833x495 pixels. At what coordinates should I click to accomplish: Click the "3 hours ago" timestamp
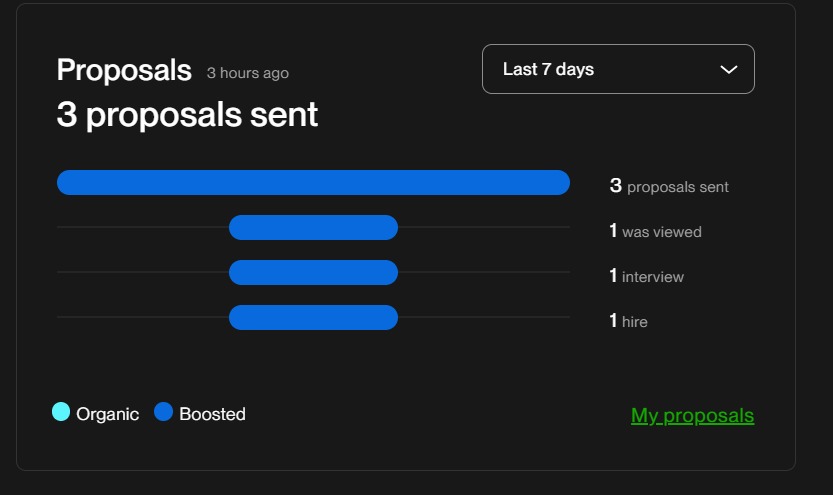[x=247, y=73]
